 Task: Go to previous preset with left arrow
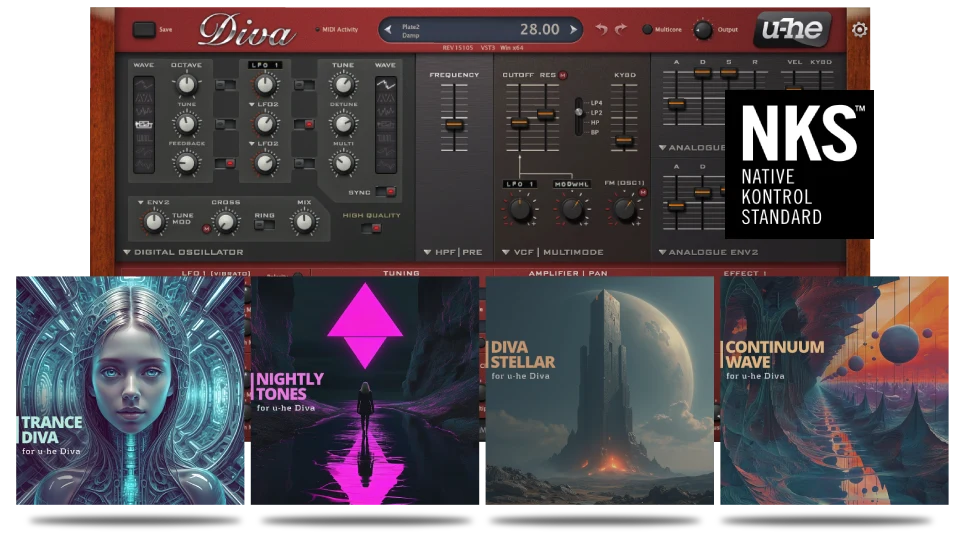(387, 30)
